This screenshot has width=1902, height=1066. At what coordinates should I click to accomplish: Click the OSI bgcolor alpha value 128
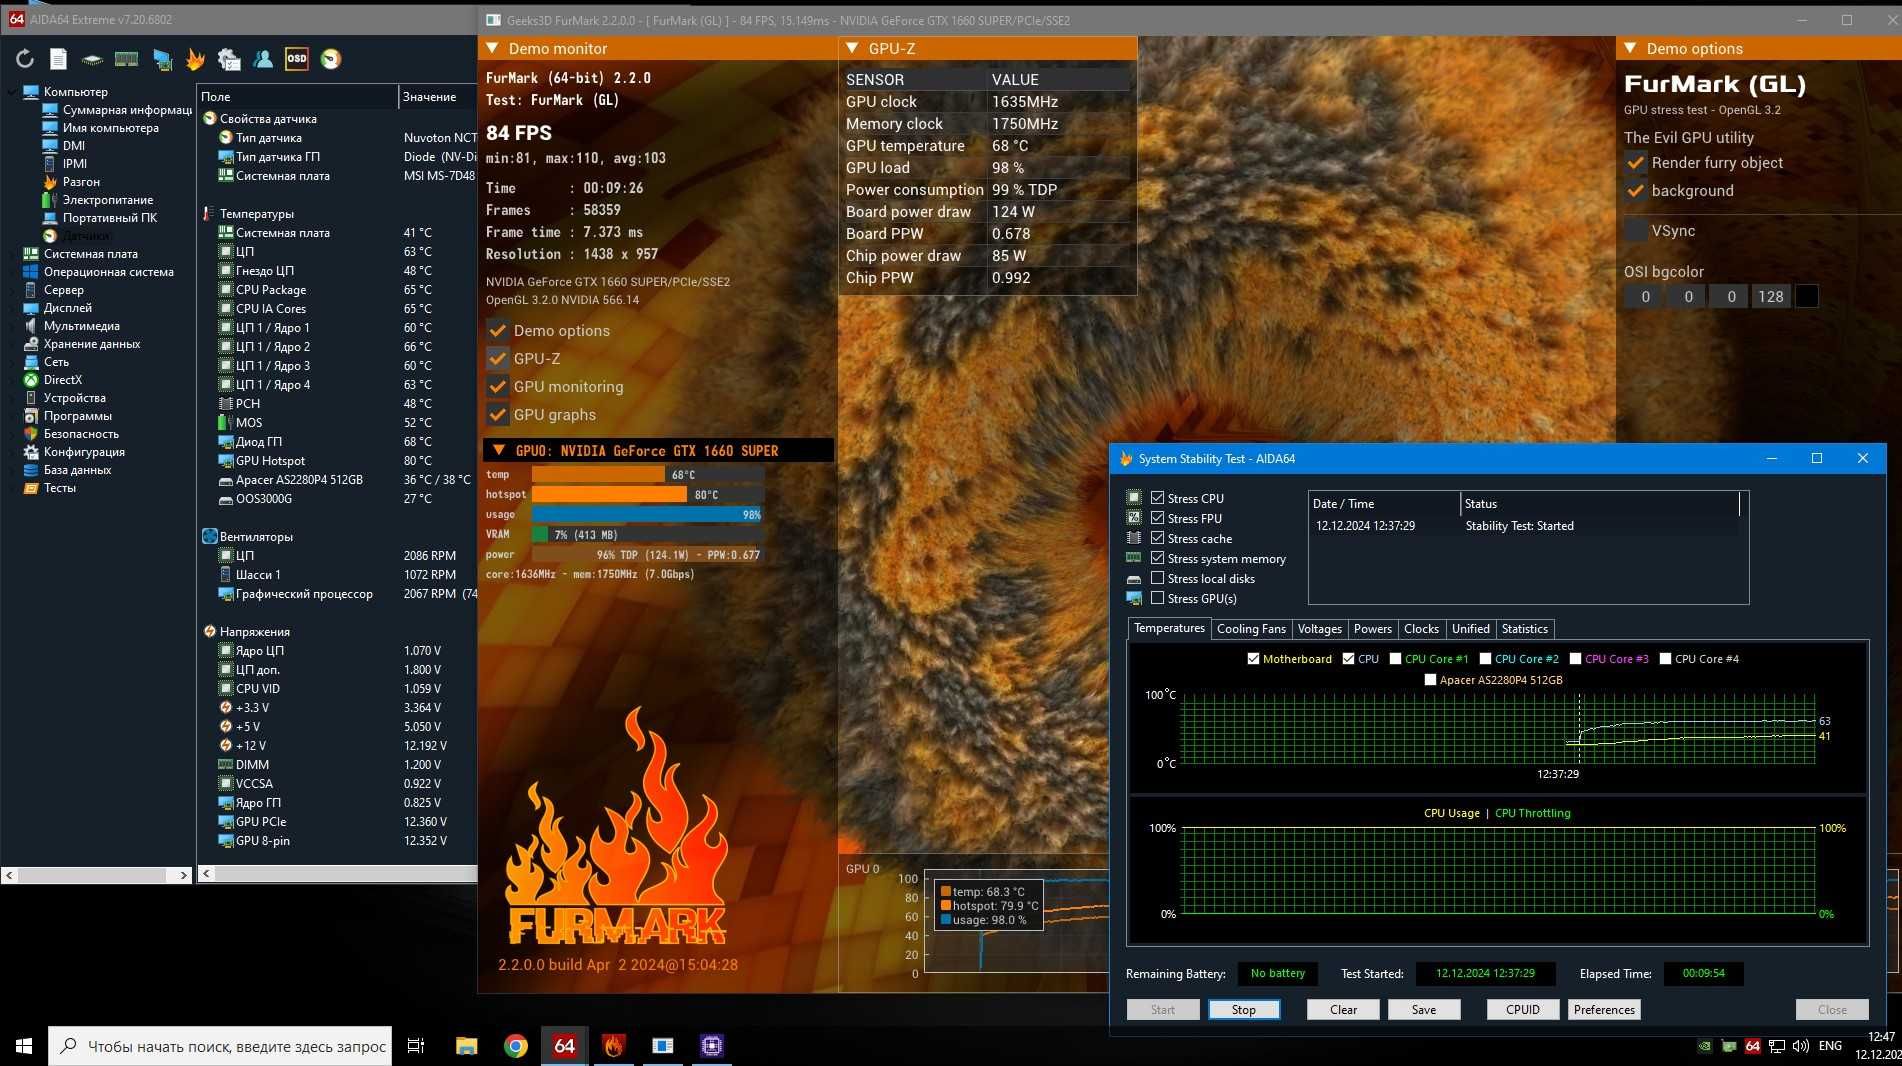tap(1770, 297)
